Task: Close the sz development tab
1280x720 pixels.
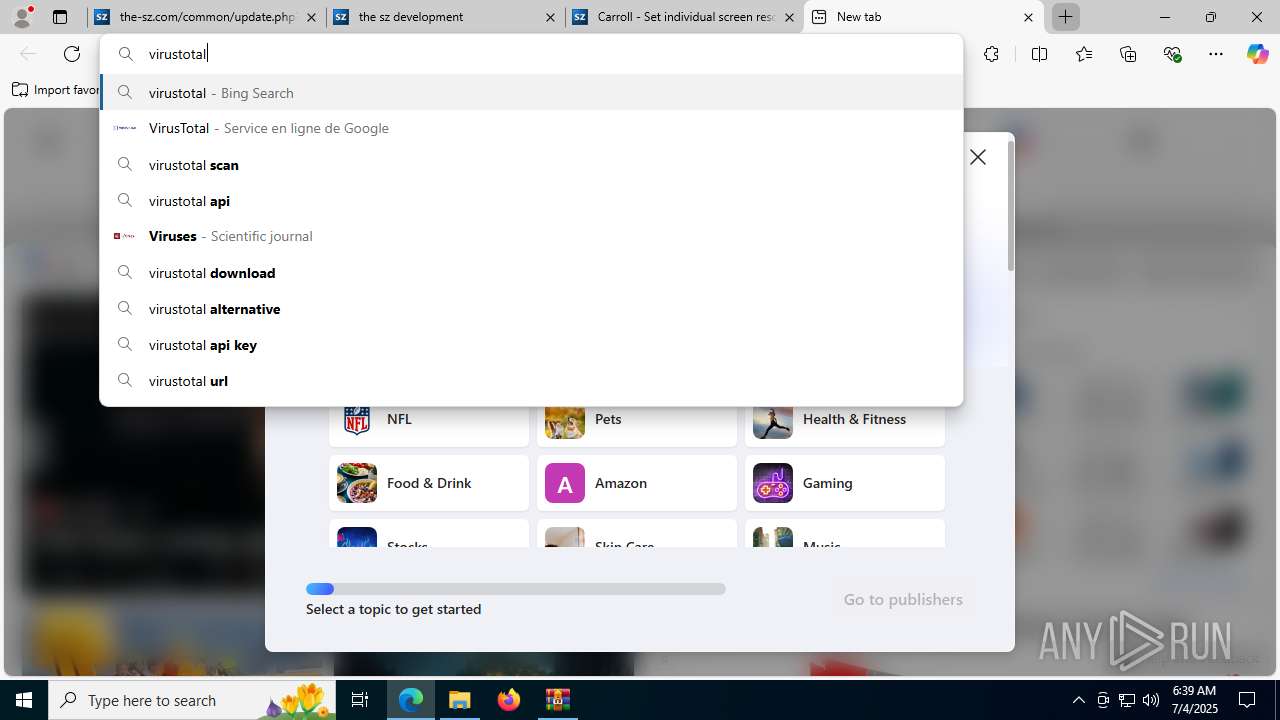Action: point(551,17)
